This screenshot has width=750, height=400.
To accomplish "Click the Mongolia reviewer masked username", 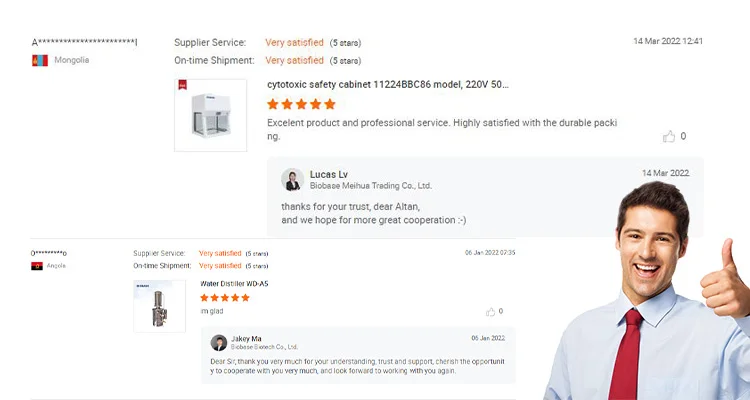I will (x=85, y=42).
